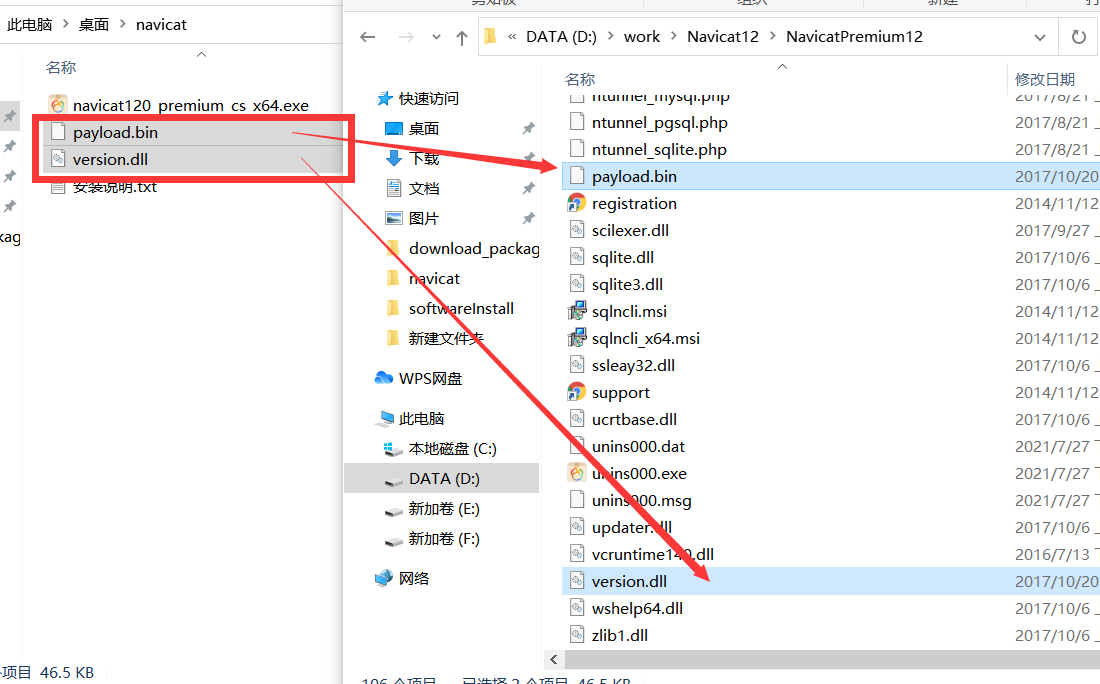The image size is (1100, 684).
Task: Click 桌面 breadcrumb in left window
Action: pos(94,25)
